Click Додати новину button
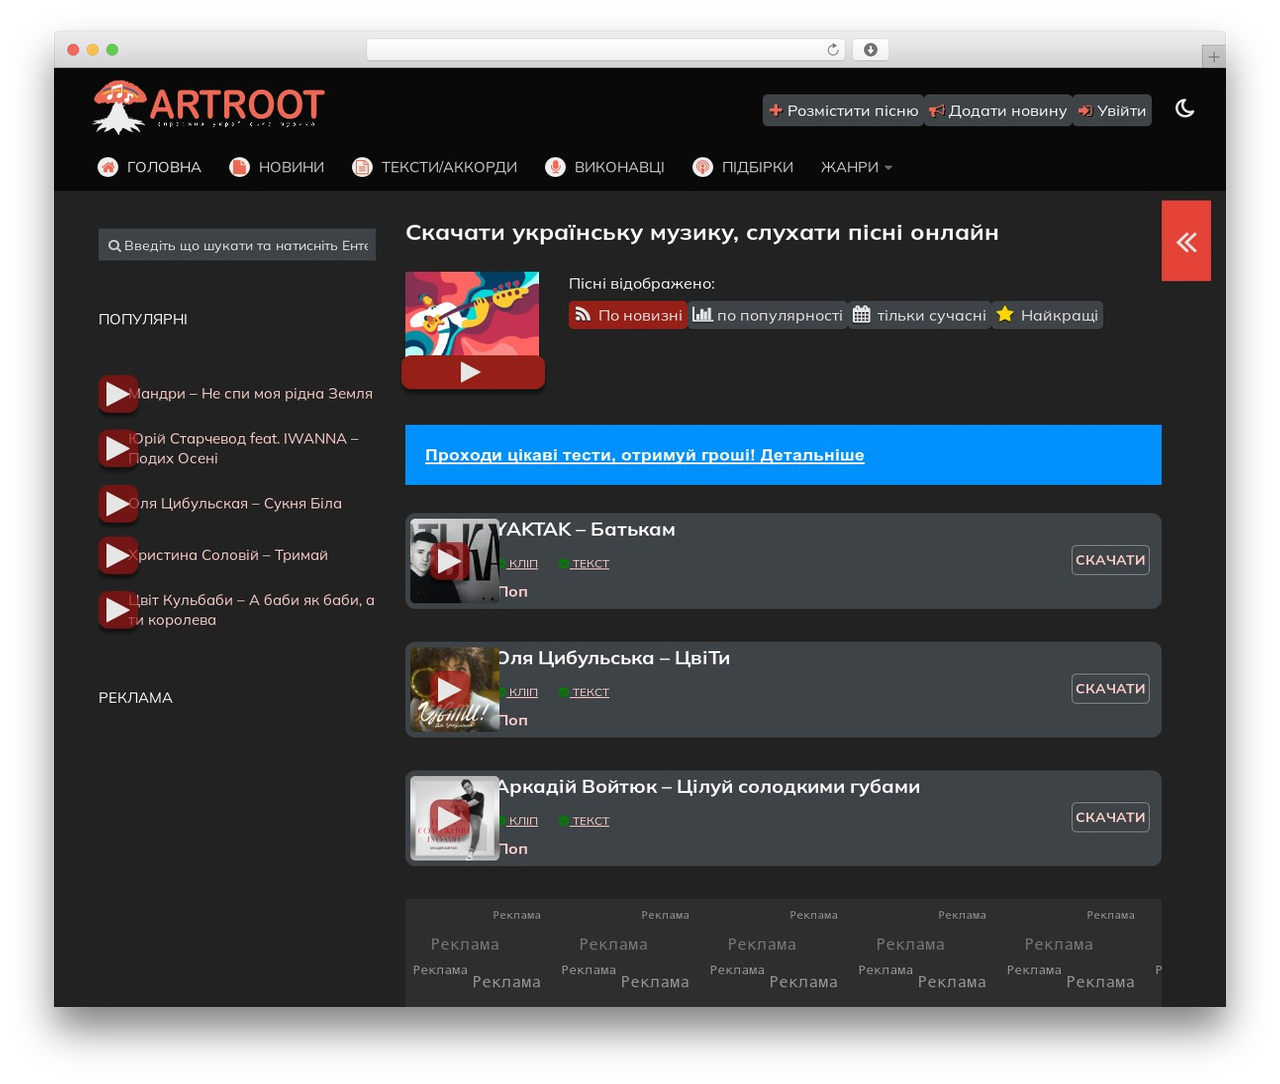 (998, 111)
